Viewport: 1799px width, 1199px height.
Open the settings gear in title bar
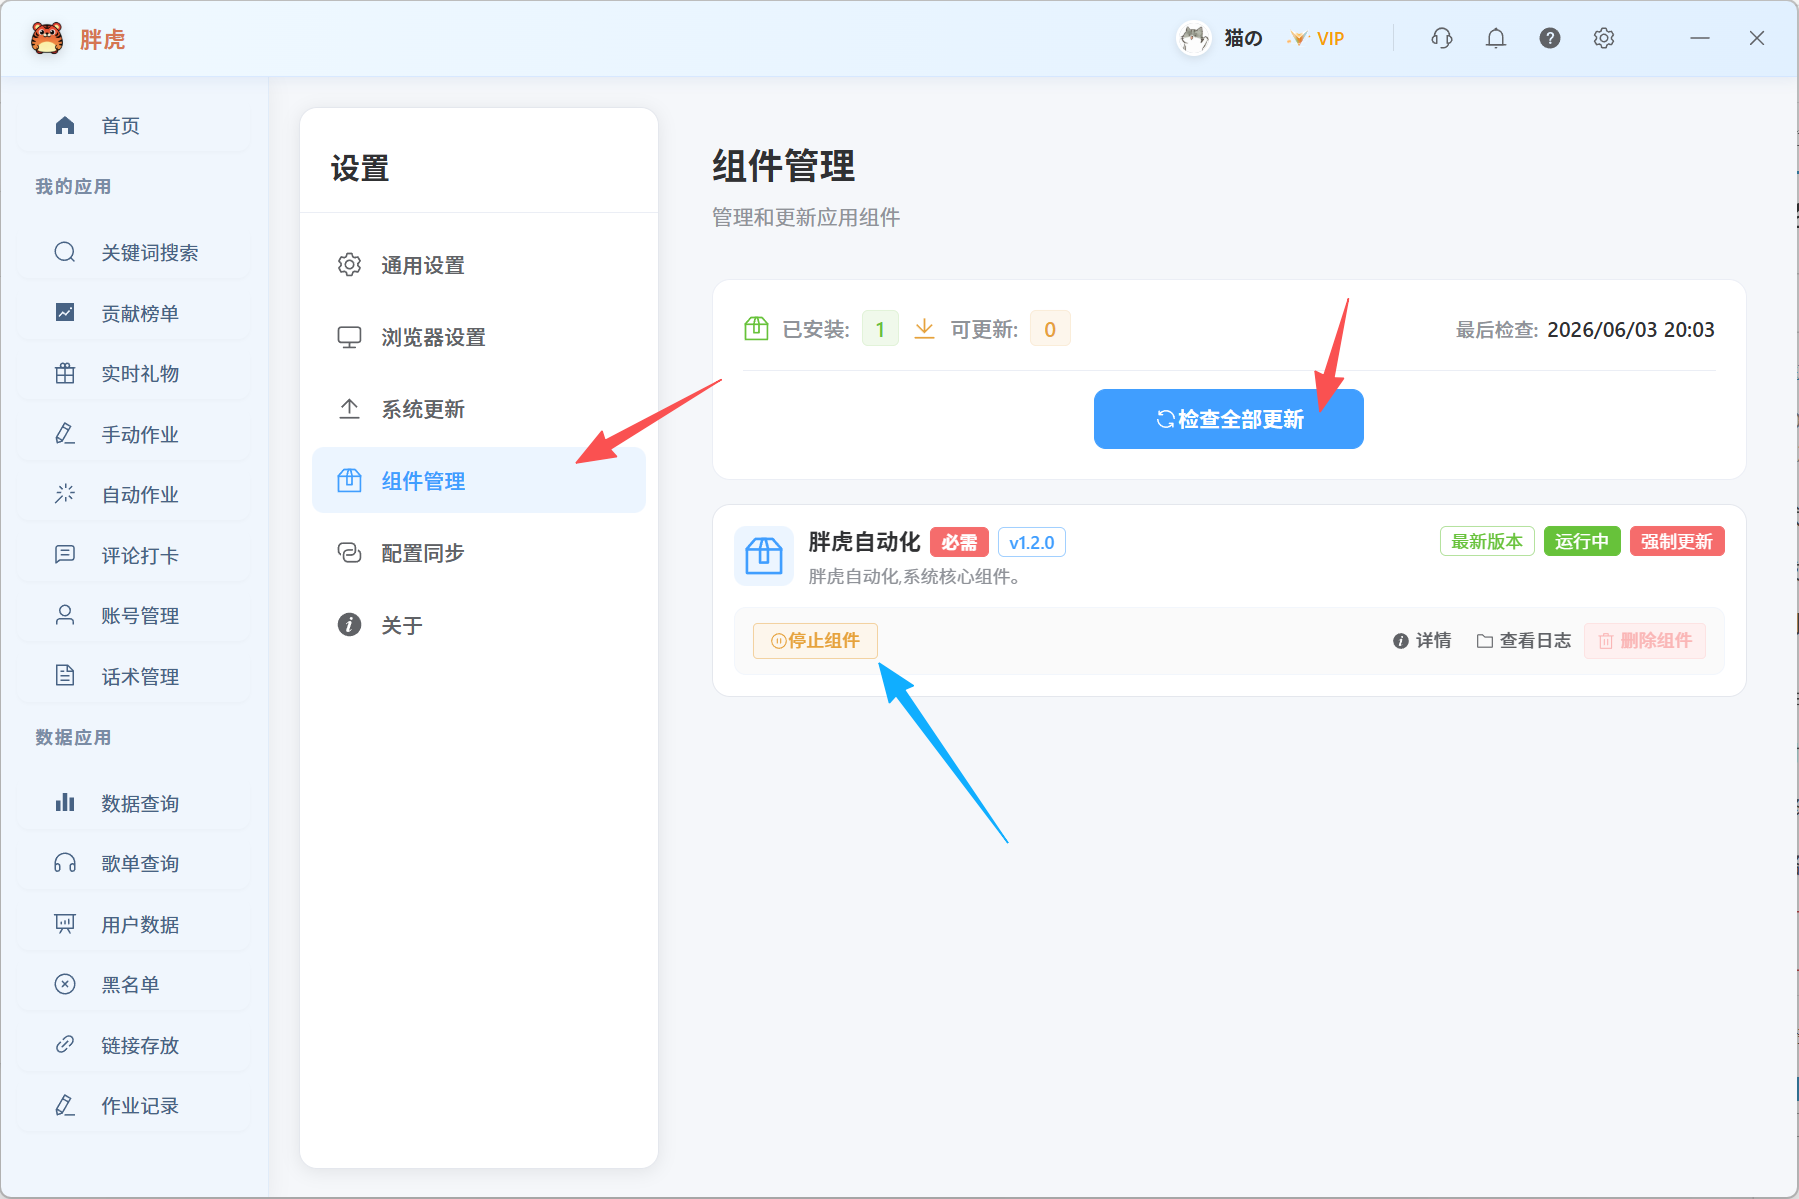click(x=1604, y=38)
